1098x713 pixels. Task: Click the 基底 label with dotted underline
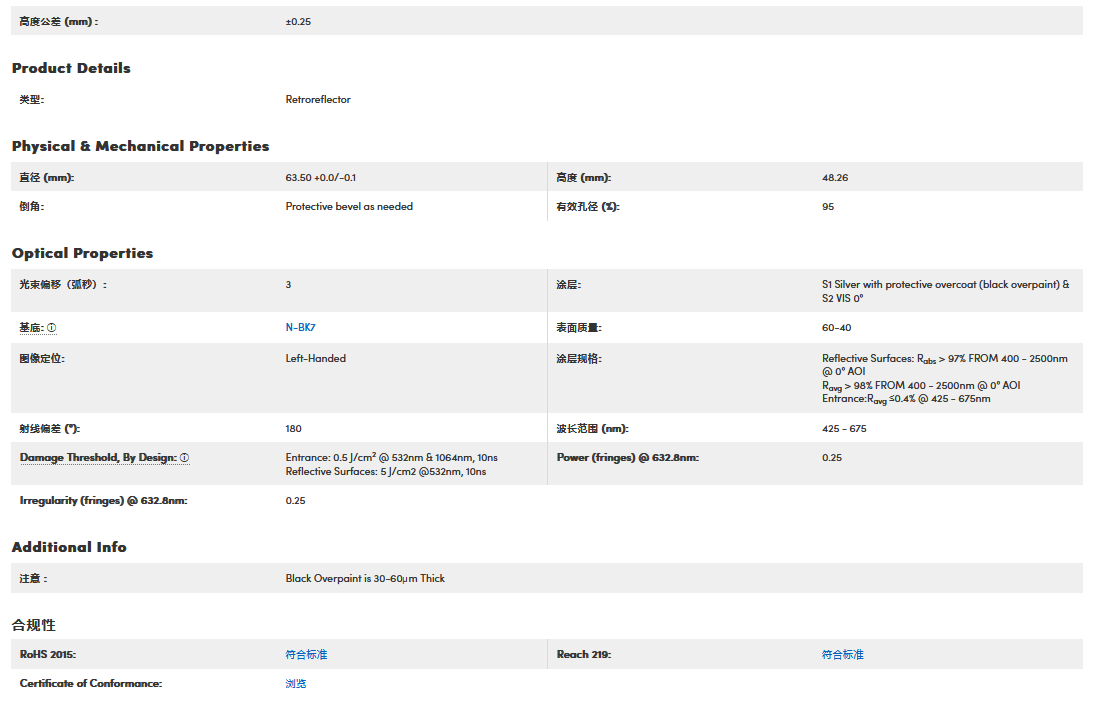click(x=31, y=328)
